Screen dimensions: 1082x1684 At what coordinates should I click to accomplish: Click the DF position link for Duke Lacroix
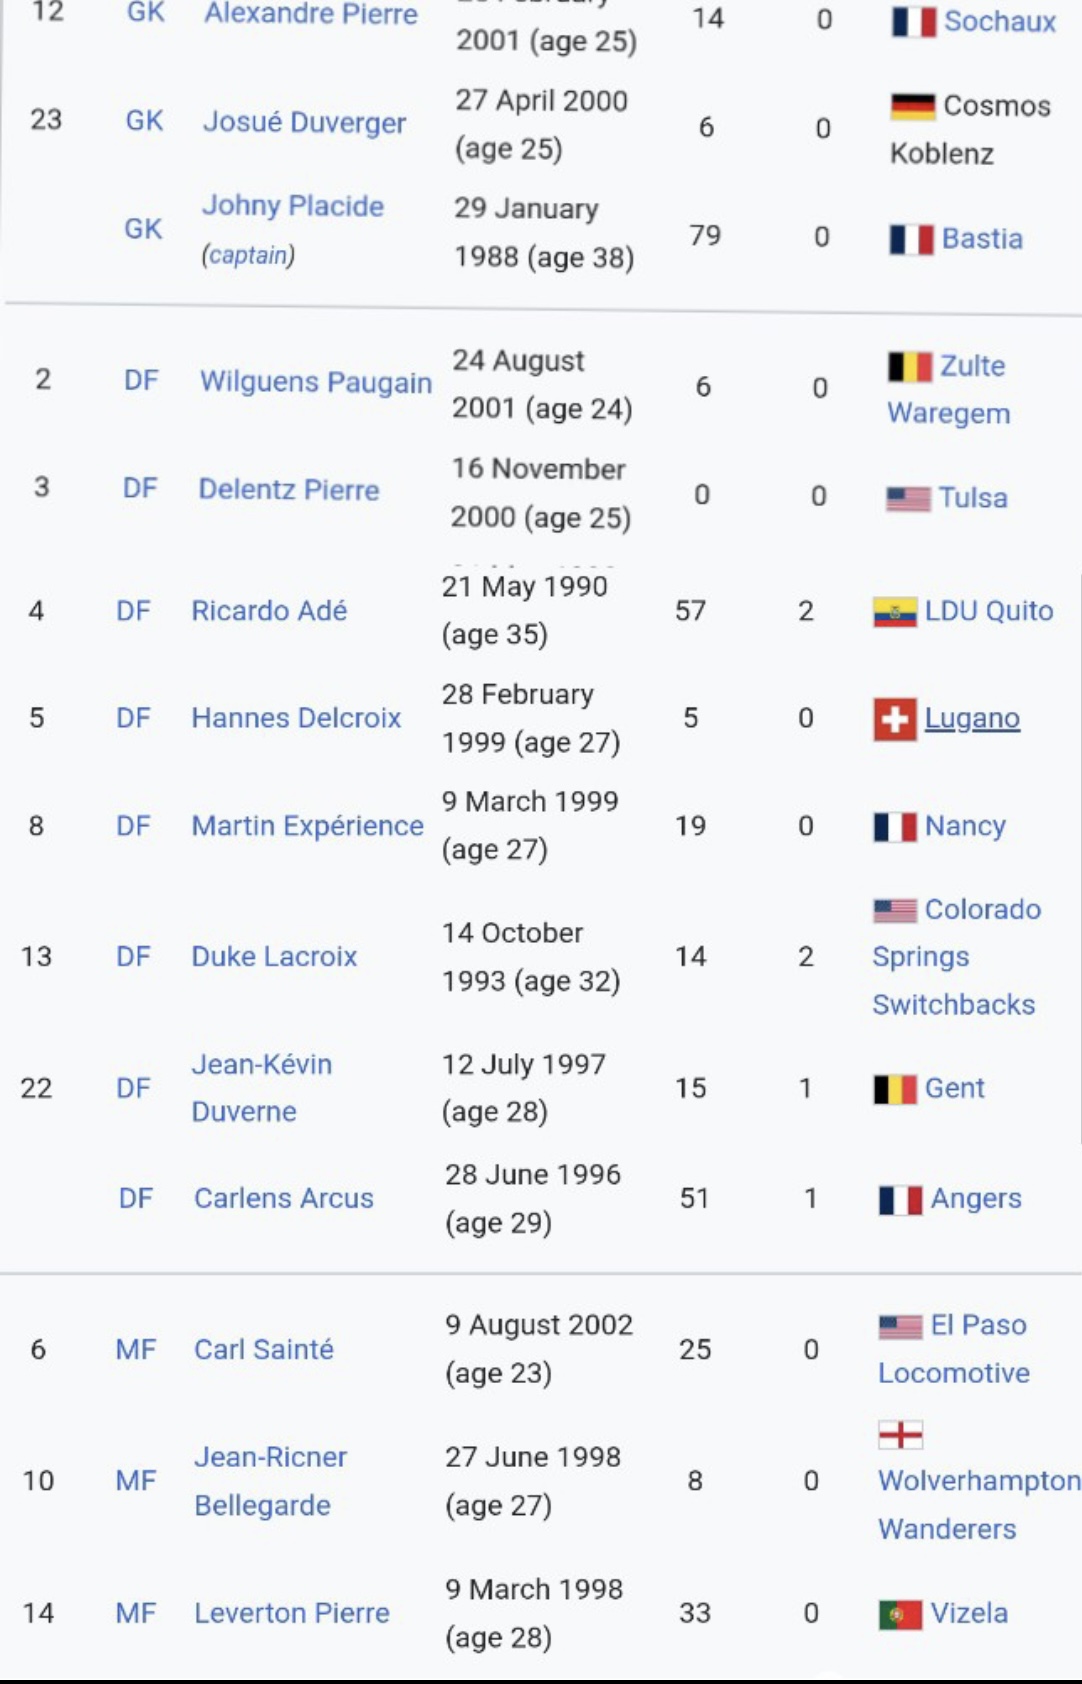tap(133, 957)
